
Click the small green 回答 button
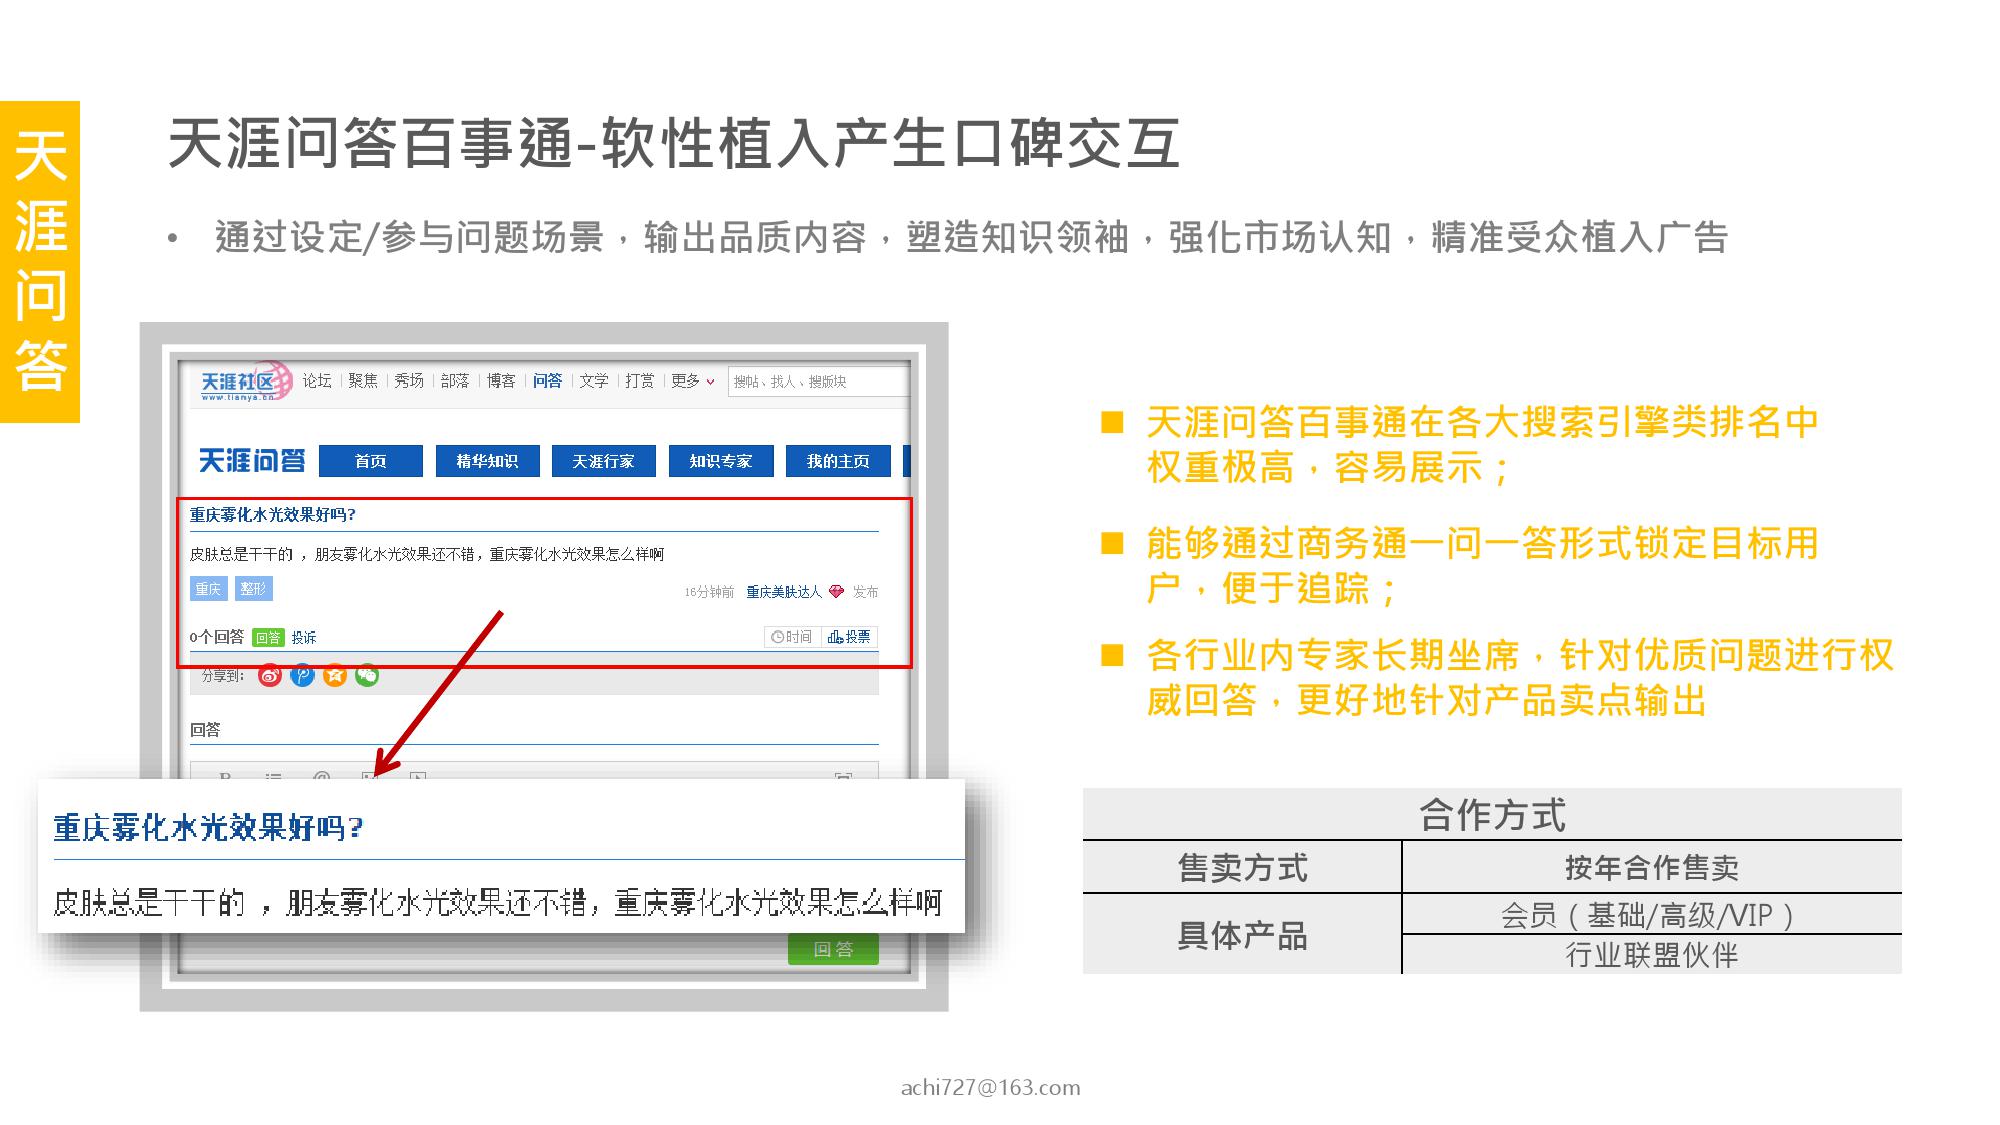[268, 637]
